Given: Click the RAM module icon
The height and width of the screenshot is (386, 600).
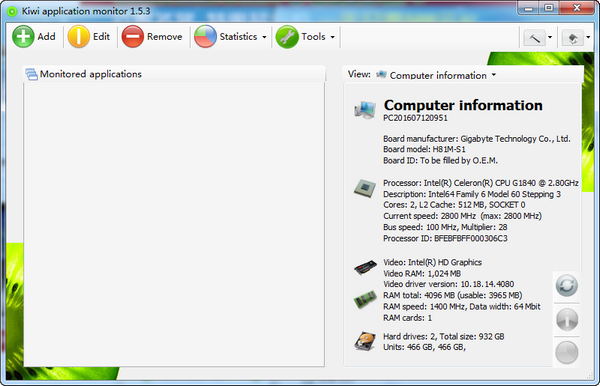Looking at the screenshot, I should click(x=365, y=300).
